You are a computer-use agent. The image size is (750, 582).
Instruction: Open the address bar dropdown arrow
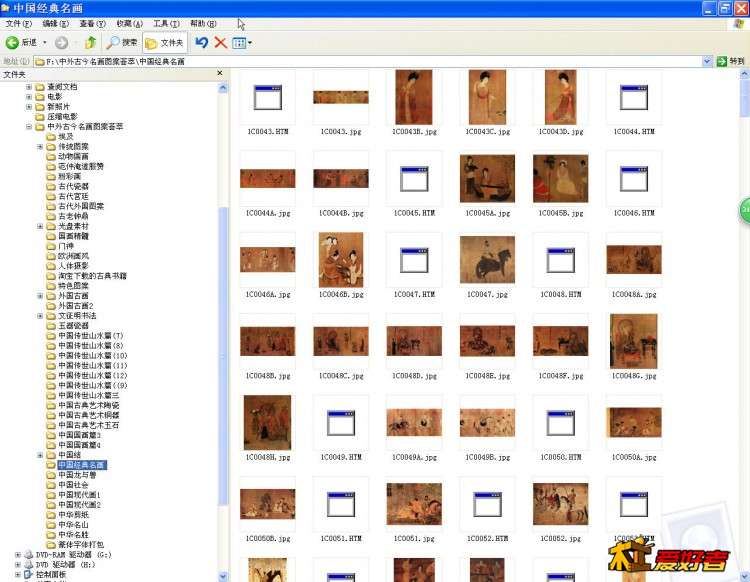[707, 61]
